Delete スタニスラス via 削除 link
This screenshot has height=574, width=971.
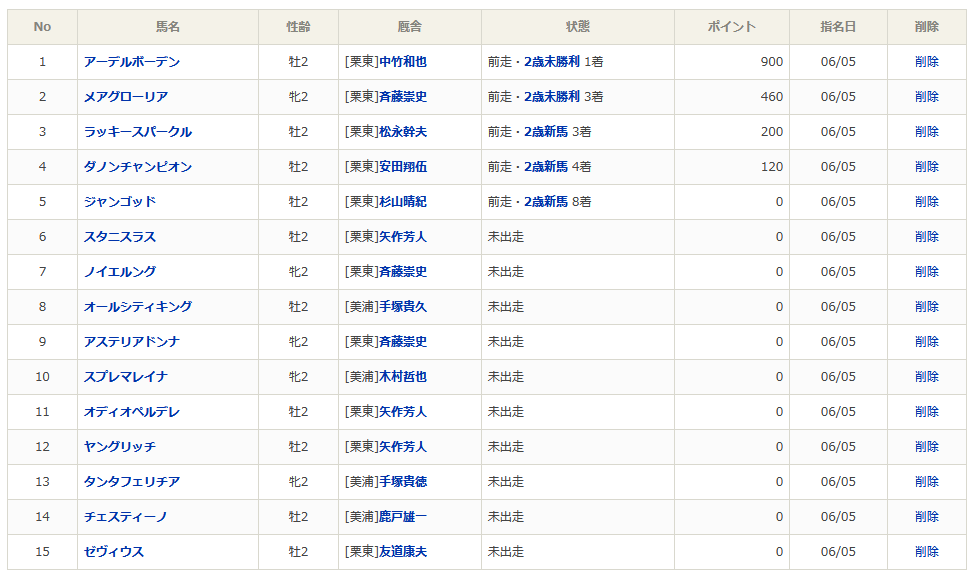pyautogui.click(x=927, y=237)
